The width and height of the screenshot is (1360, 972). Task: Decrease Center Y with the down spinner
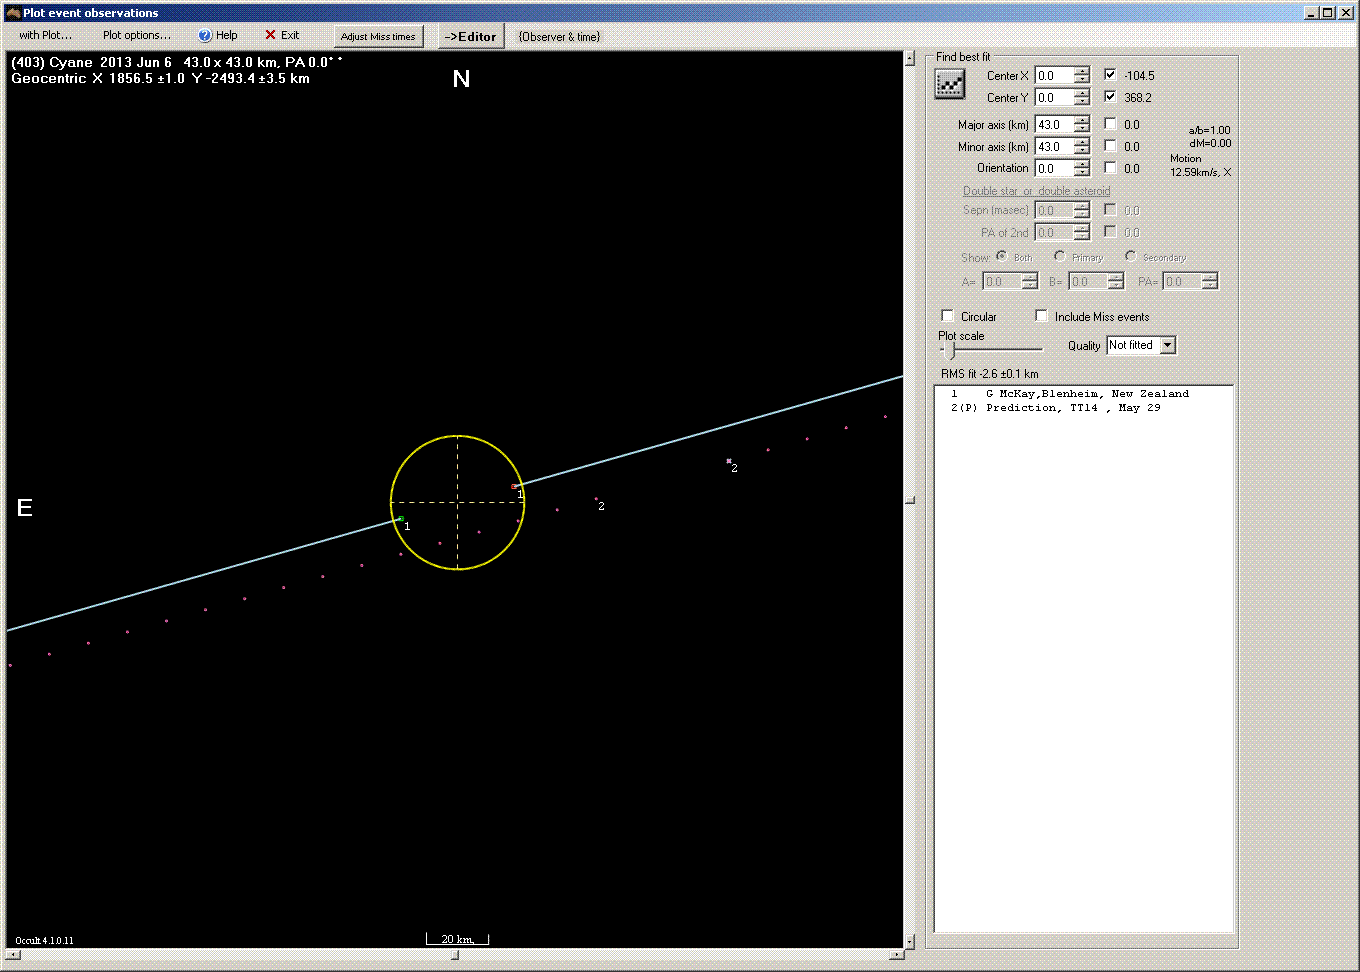point(1082,102)
